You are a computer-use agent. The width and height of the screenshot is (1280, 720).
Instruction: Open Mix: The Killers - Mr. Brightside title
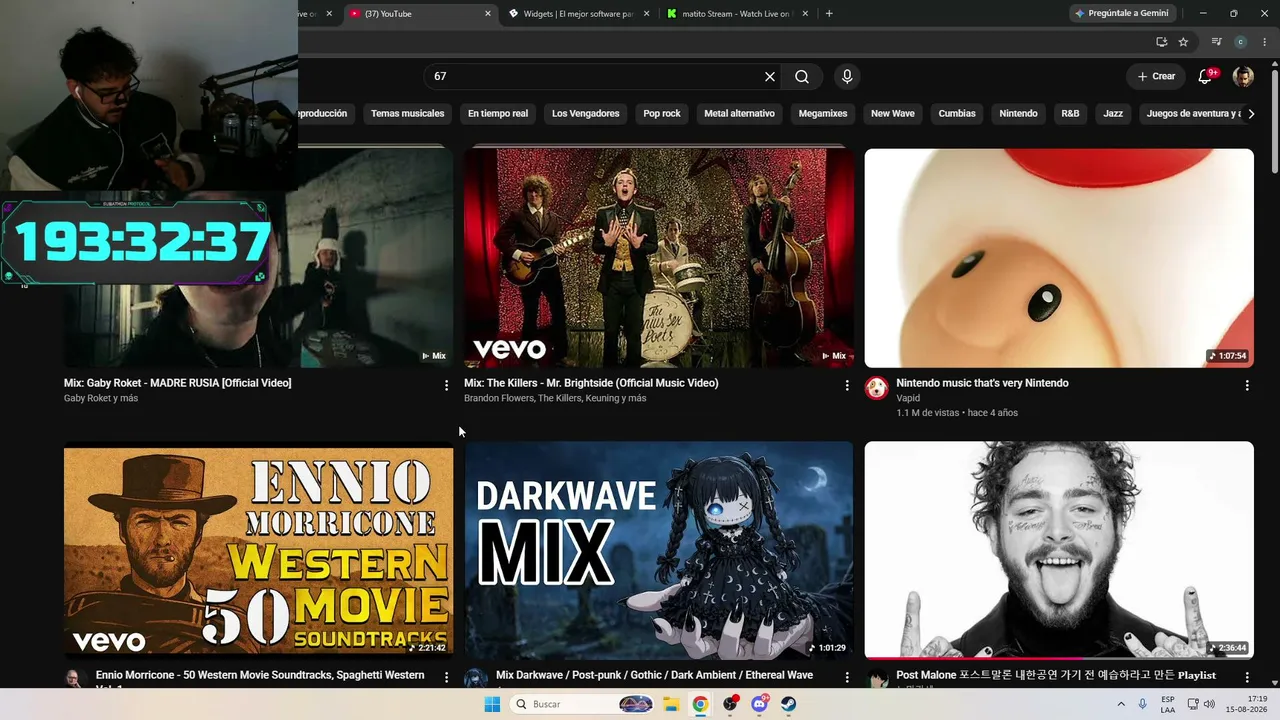click(x=591, y=383)
